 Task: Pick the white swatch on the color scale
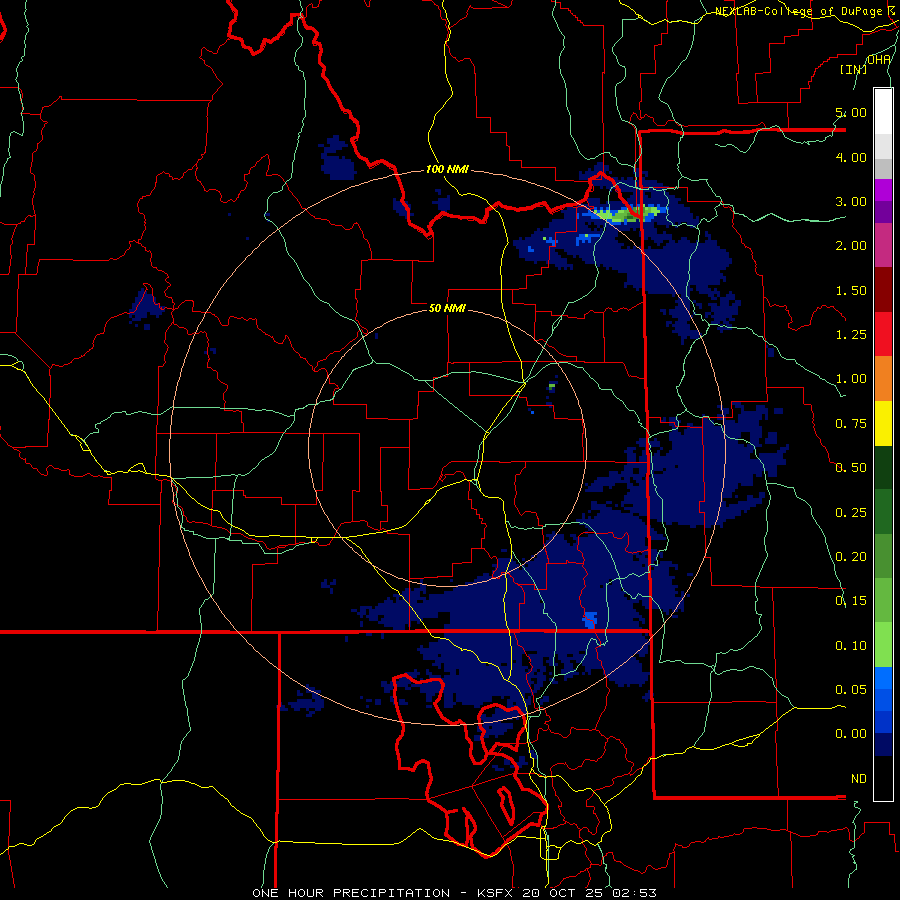pyautogui.click(x=883, y=112)
